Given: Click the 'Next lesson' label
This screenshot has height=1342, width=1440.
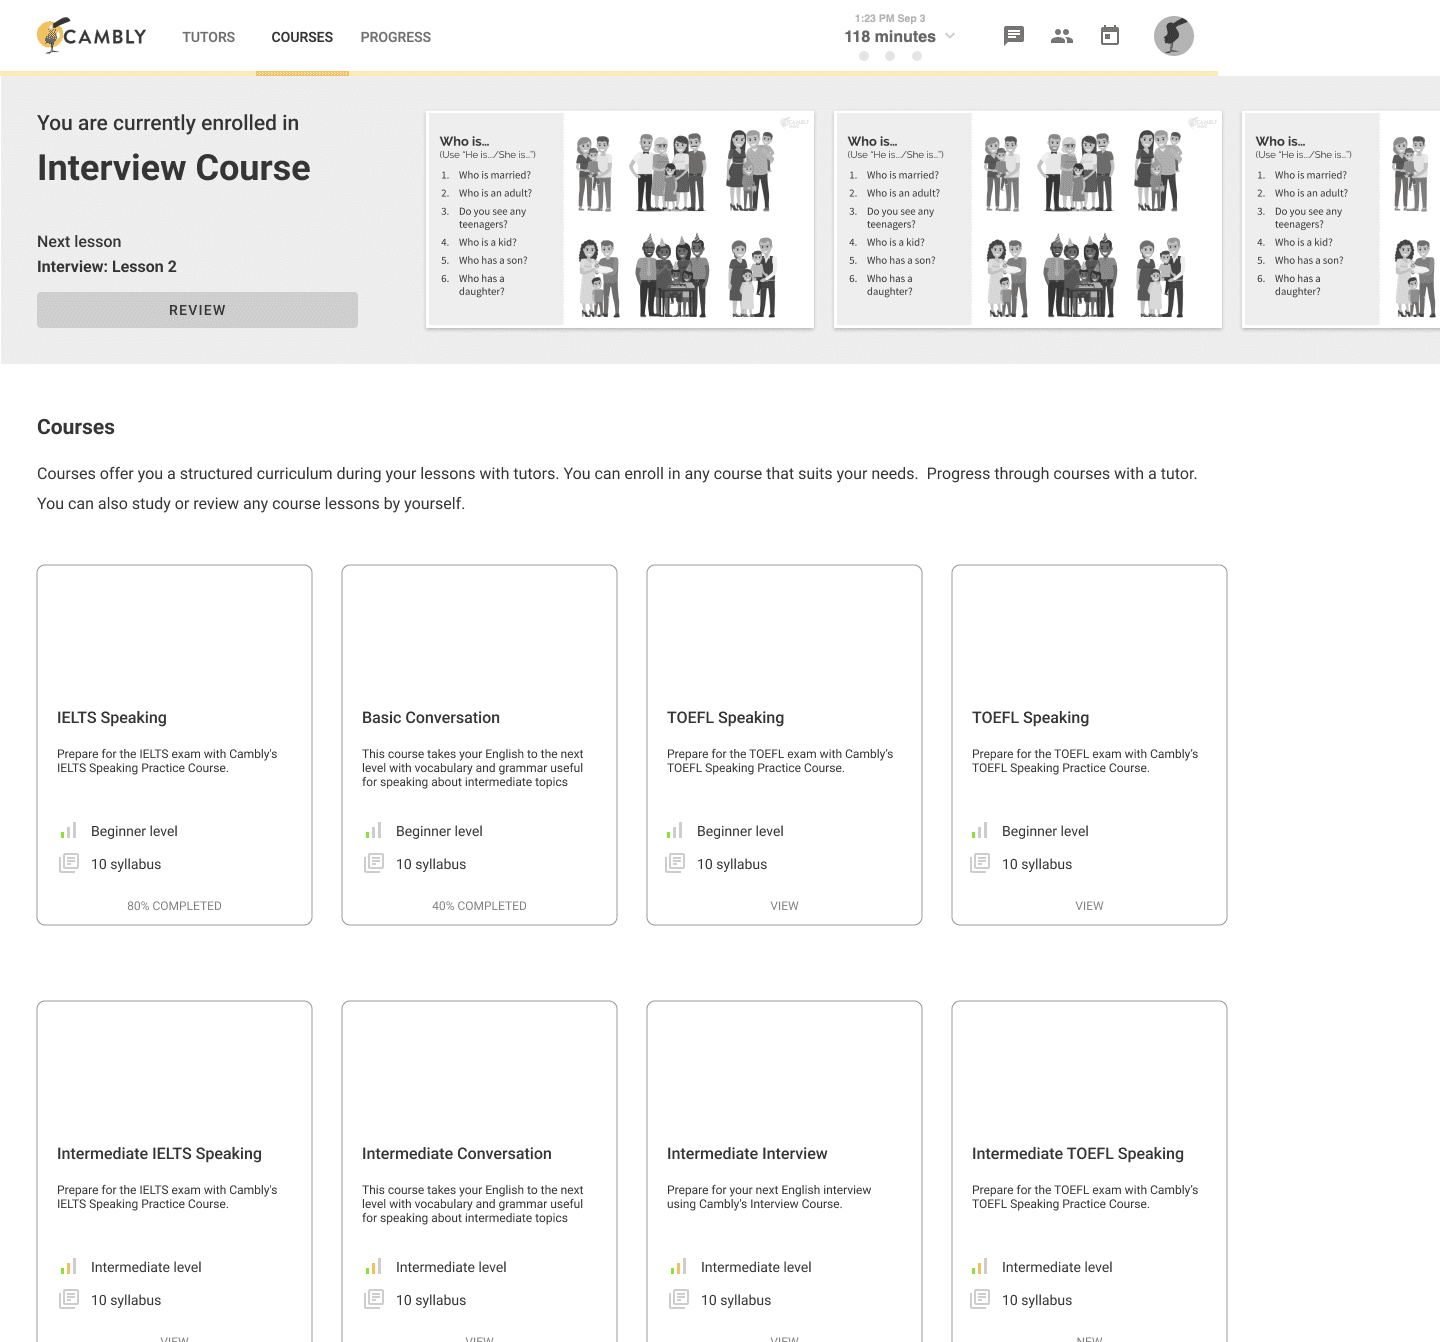Looking at the screenshot, I should coord(79,242).
